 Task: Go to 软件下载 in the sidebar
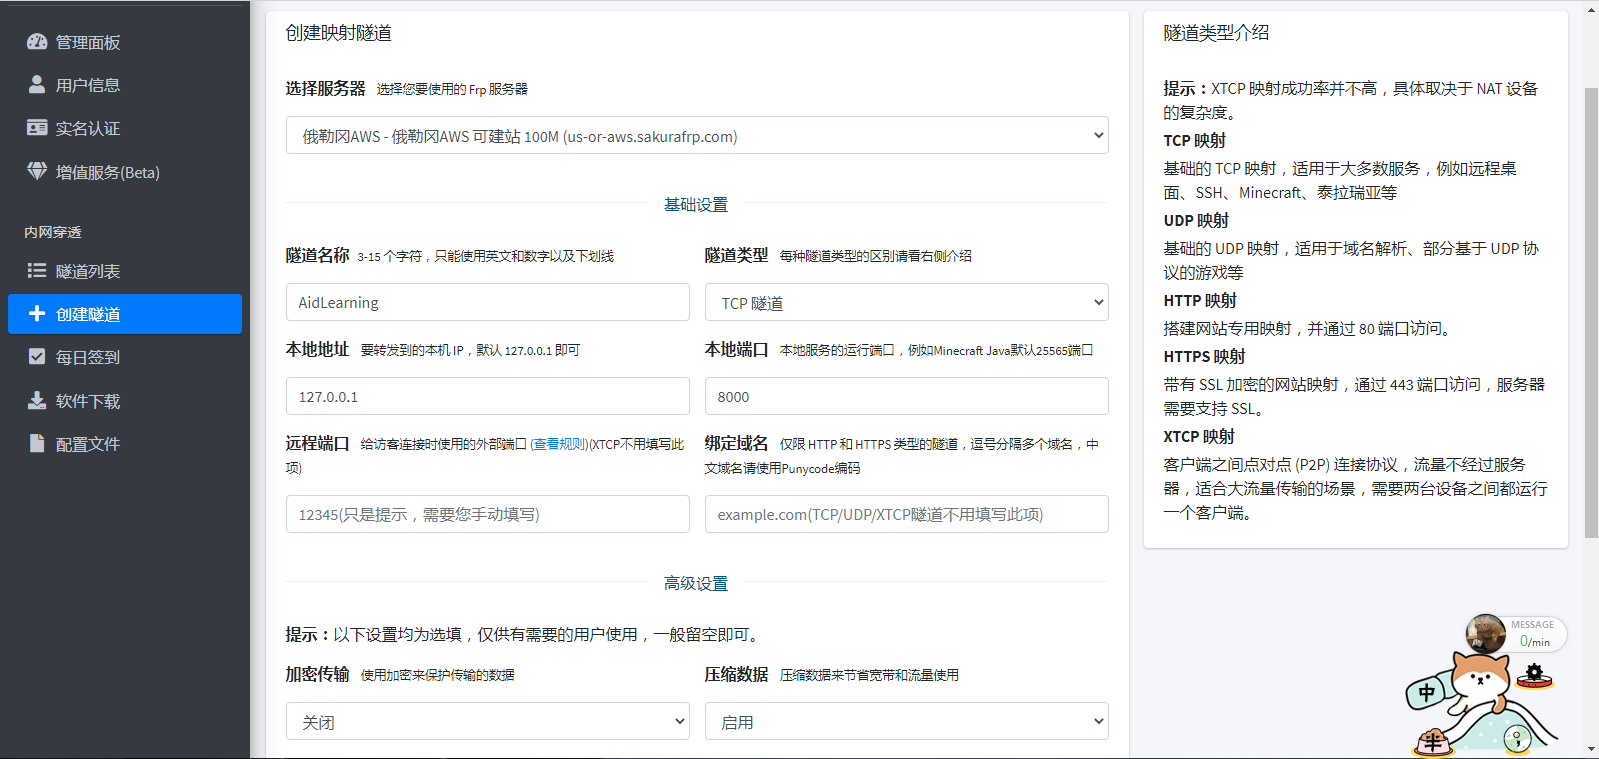click(125, 401)
